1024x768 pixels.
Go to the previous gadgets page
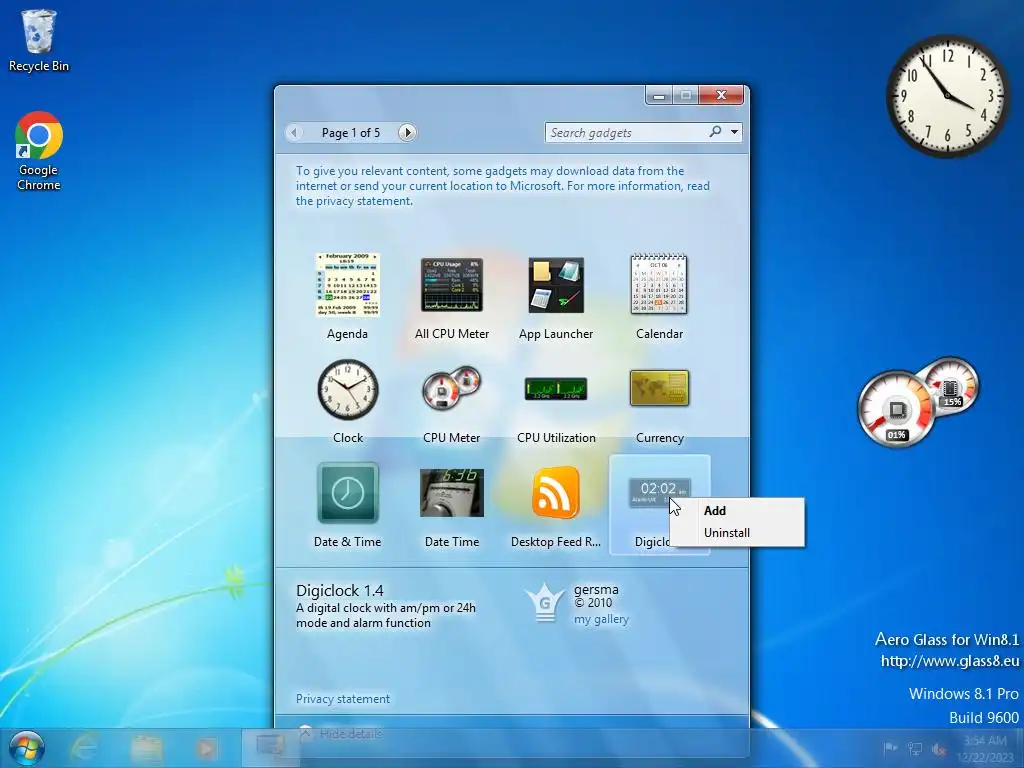pyautogui.click(x=295, y=133)
